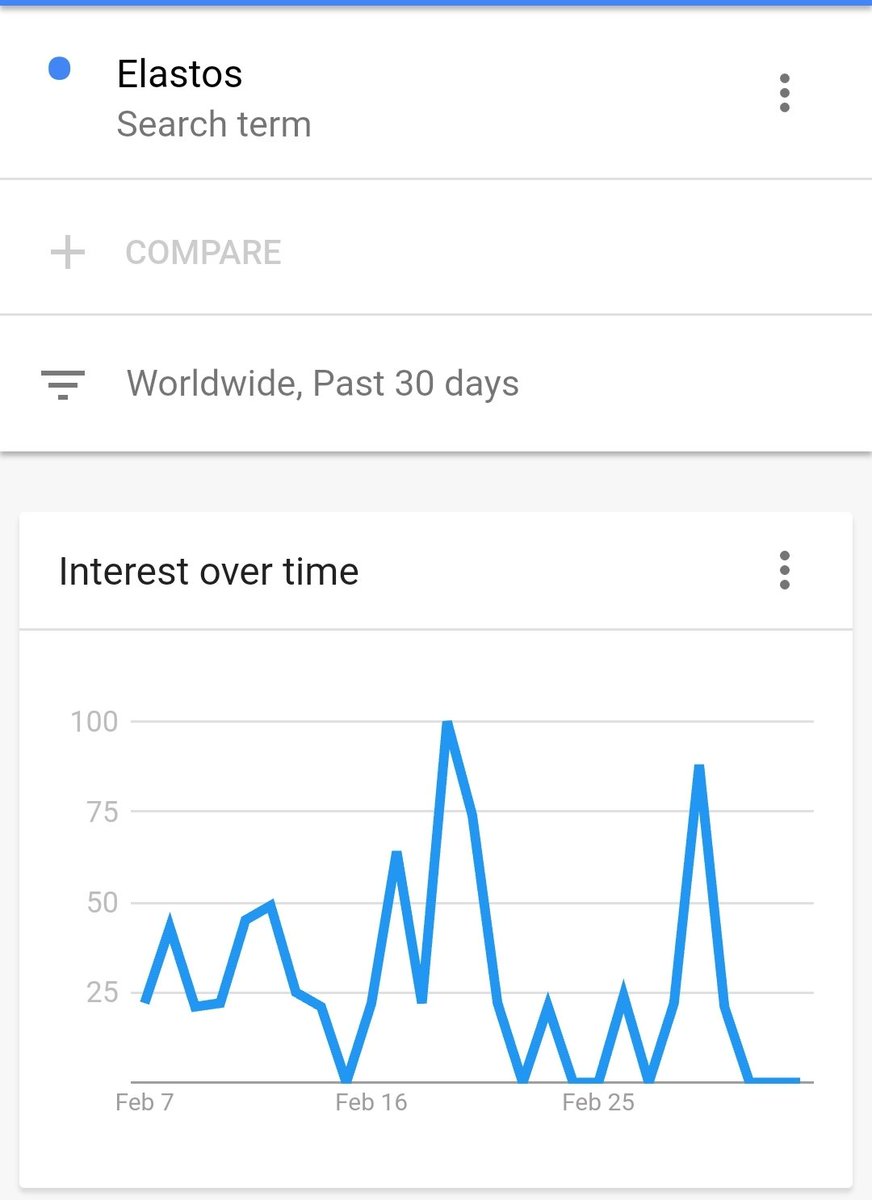872x1200 pixels.
Task: Open the Interest over time options menu
Action: tap(784, 570)
